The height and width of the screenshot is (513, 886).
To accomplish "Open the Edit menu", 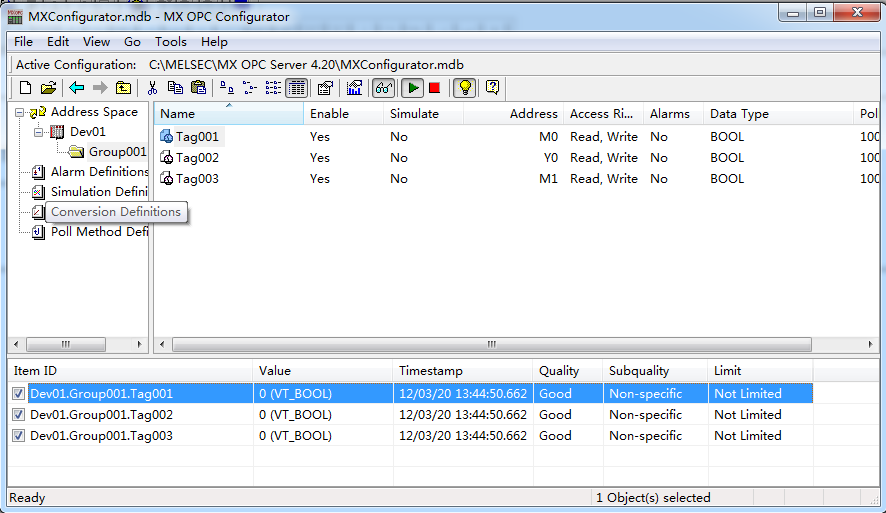I will tap(58, 42).
